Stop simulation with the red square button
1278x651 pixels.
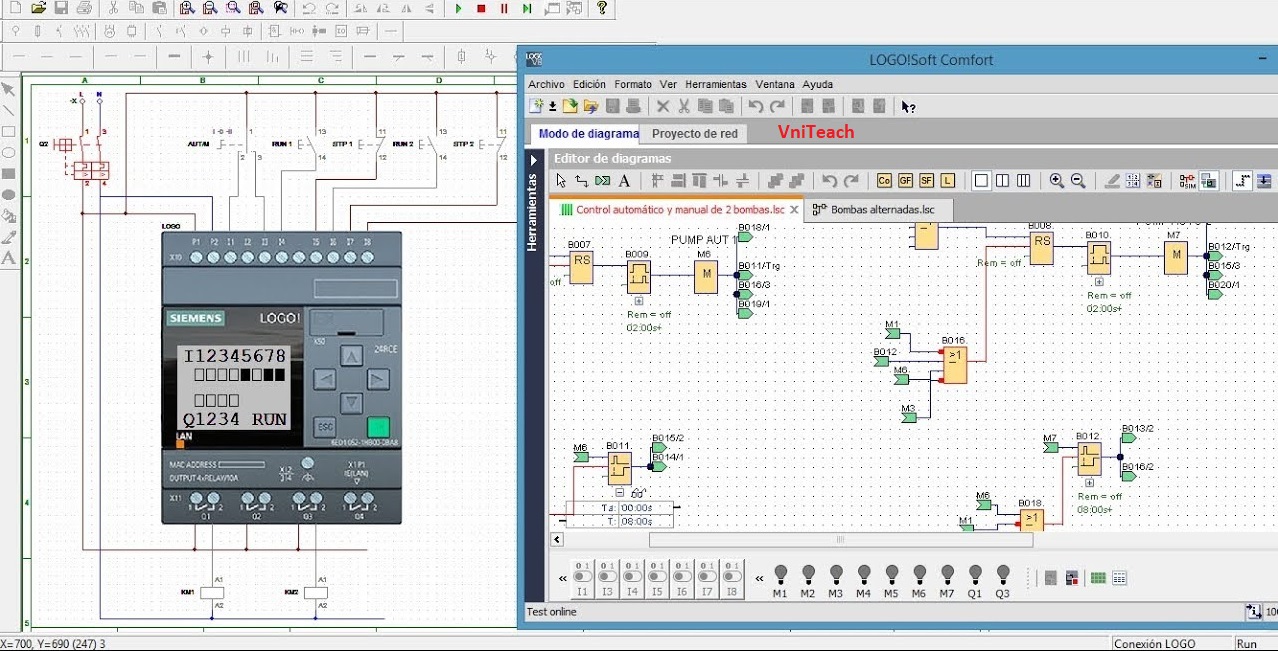(x=481, y=8)
